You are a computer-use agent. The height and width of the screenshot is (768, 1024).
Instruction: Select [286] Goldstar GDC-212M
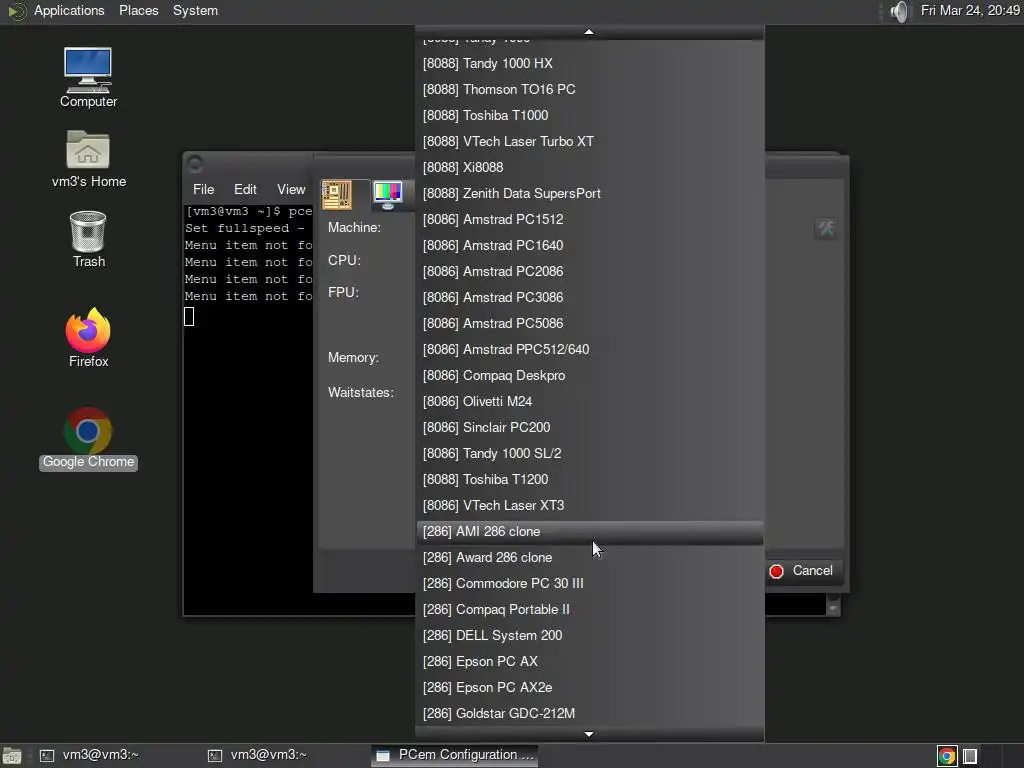(x=590, y=714)
